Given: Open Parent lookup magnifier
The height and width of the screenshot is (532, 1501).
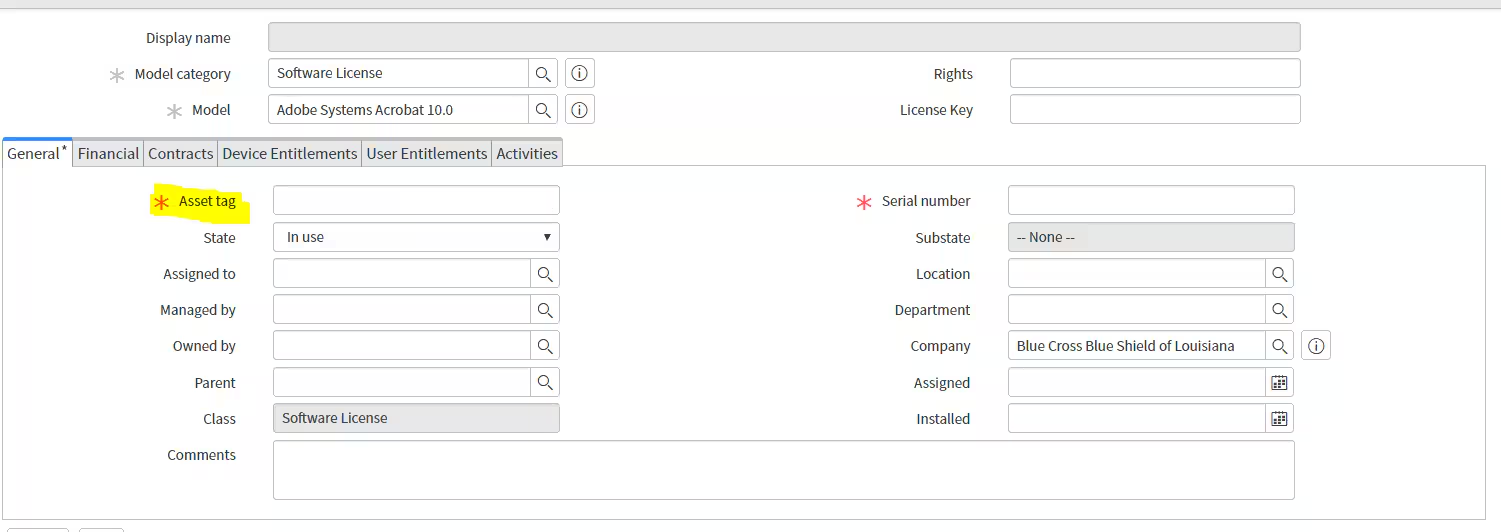Looking at the screenshot, I should point(545,382).
